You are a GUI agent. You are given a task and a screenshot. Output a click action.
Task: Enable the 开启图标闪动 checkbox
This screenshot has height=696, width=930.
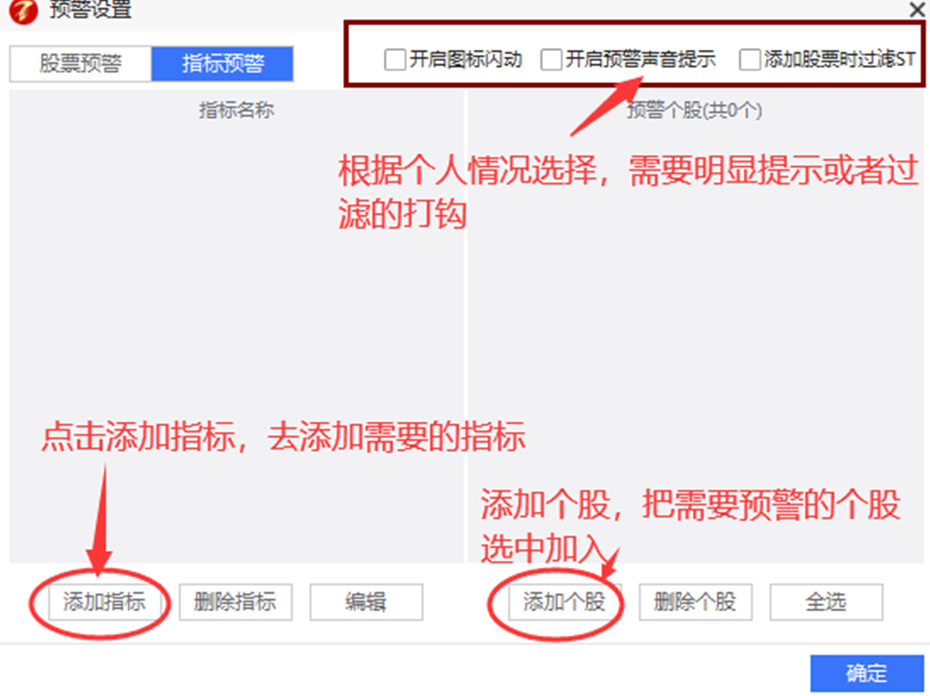(395, 59)
